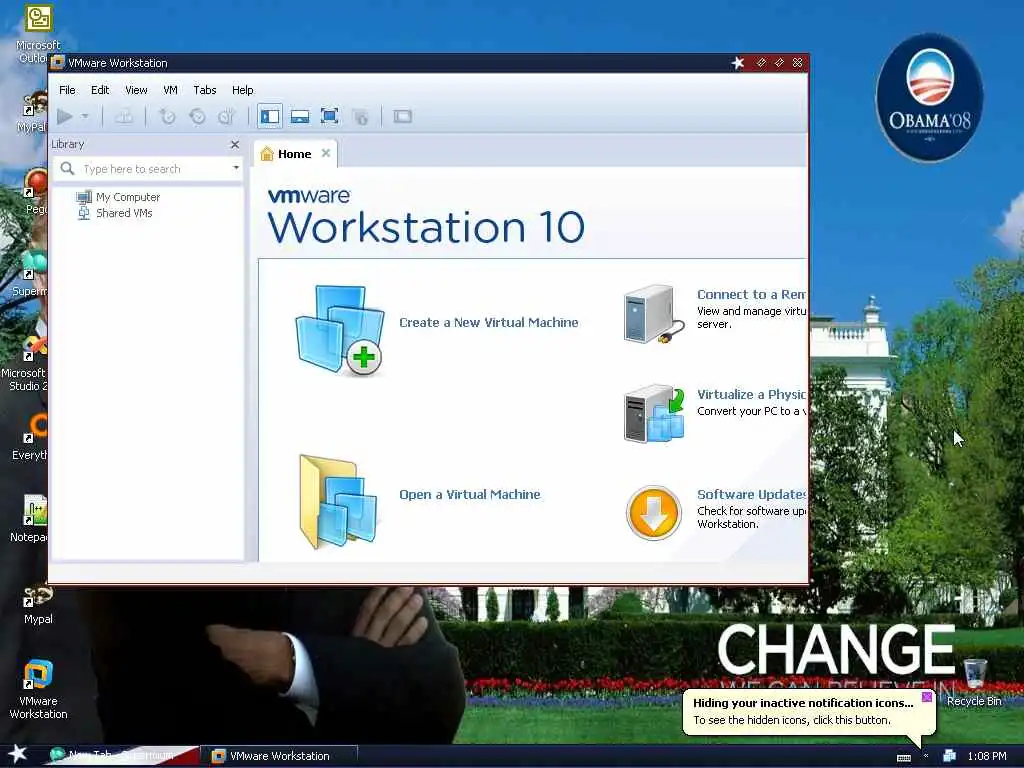Toggle the thumbnail bar toolbar button

(x=300, y=117)
